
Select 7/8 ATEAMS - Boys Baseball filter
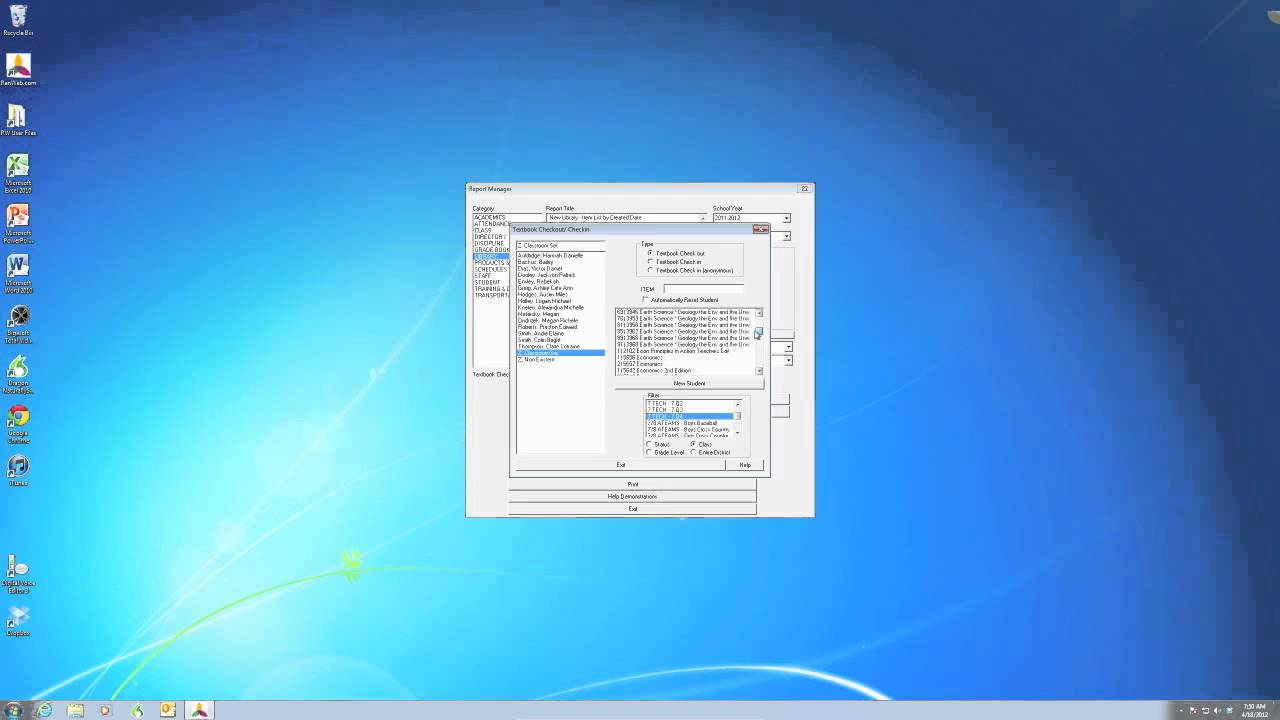[x=690, y=423]
